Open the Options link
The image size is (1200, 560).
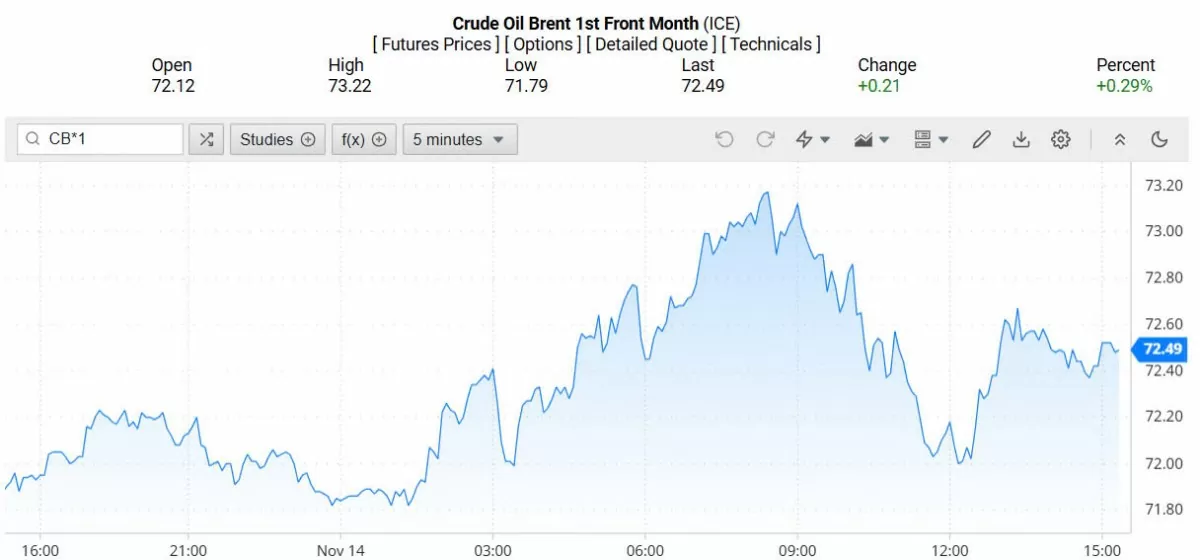pyautogui.click(x=543, y=44)
